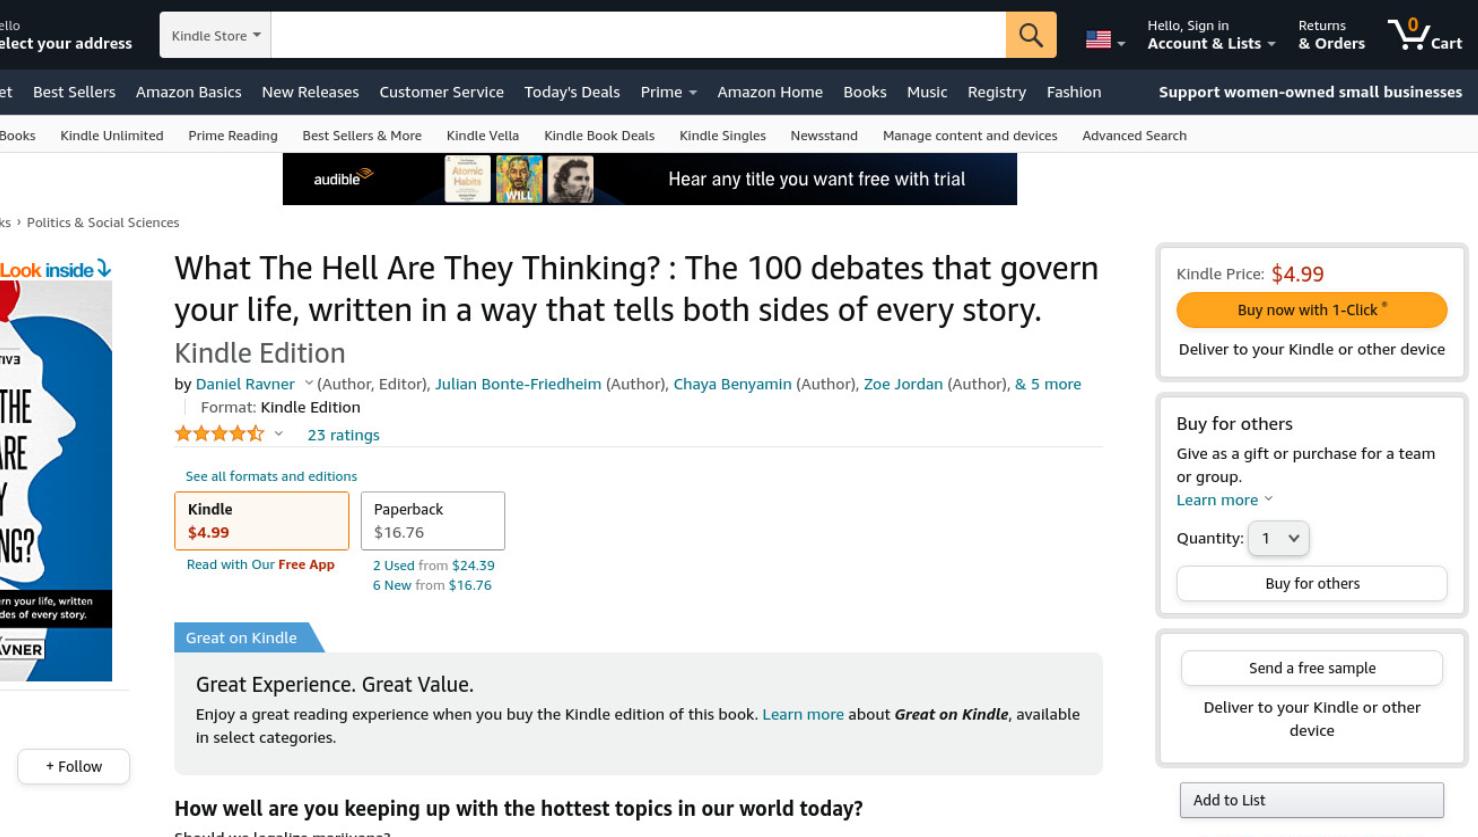The height and width of the screenshot is (837, 1478).
Task: Open Kindle Vella tab
Action: (x=482, y=135)
